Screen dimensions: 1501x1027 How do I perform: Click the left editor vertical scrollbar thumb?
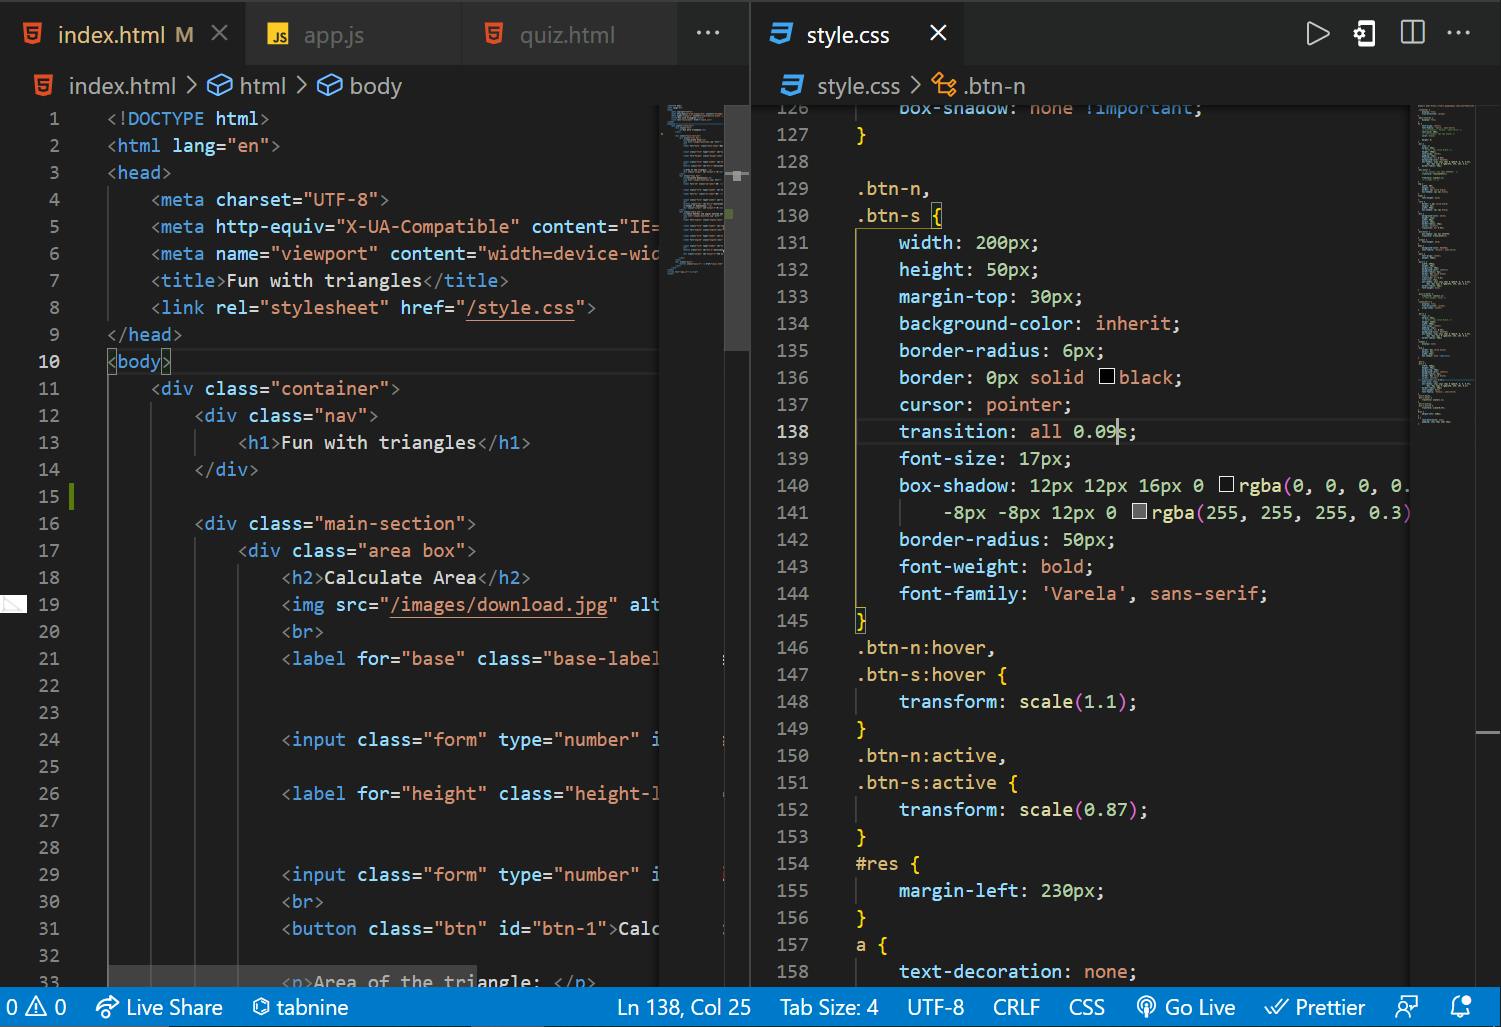click(737, 228)
